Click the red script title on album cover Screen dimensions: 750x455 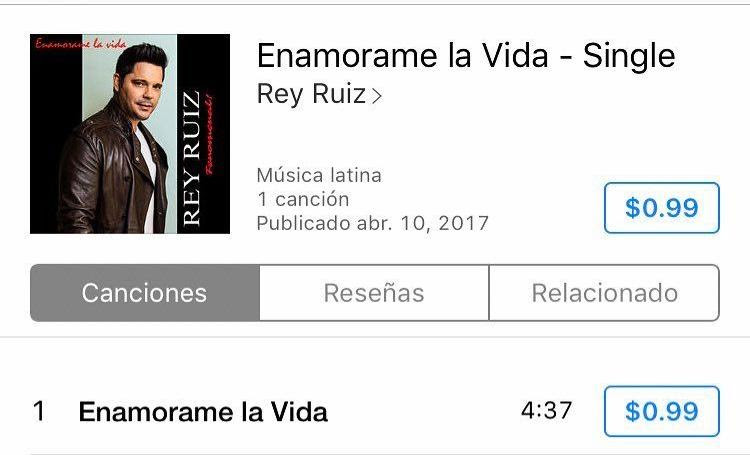pyautogui.click(x=81, y=44)
